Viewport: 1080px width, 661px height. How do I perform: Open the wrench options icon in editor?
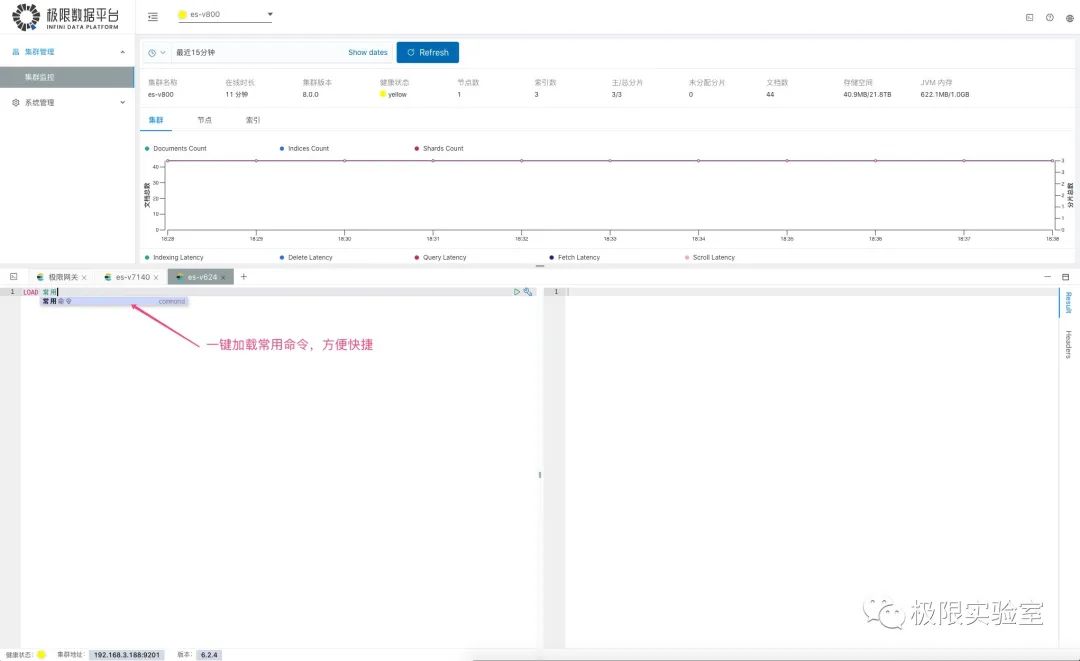point(528,292)
